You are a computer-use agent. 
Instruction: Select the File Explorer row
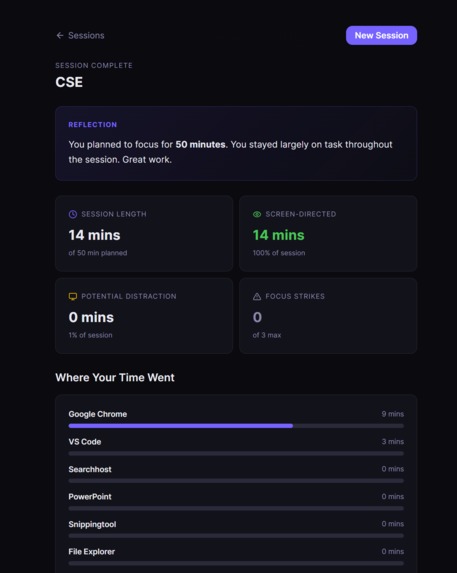point(236,557)
